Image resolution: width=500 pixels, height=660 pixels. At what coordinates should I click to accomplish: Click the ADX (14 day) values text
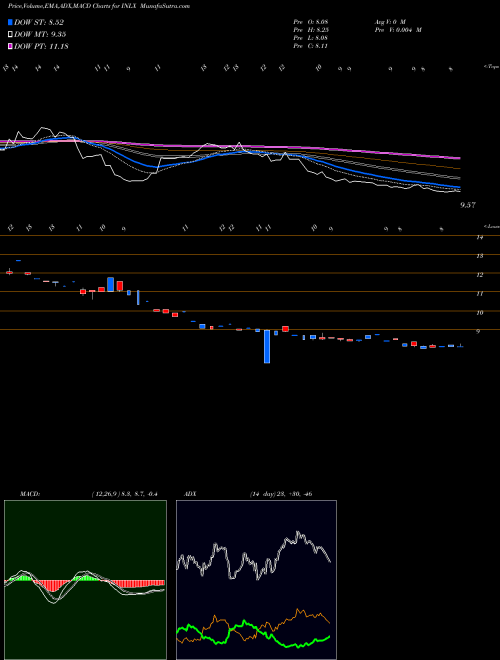pyautogui.click(x=280, y=494)
